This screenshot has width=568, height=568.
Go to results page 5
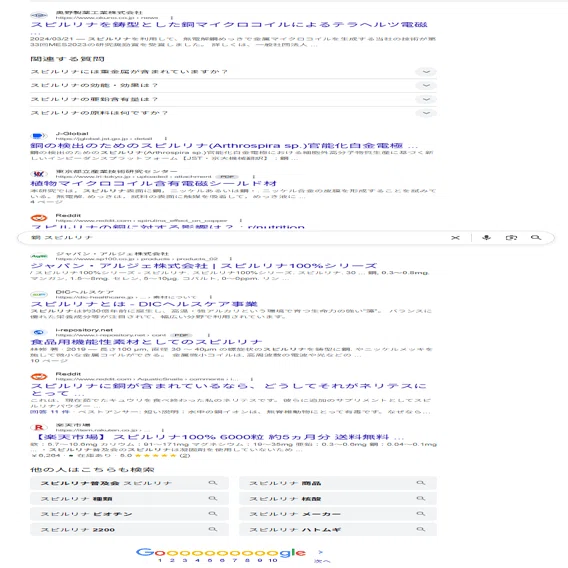(x=210, y=560)
